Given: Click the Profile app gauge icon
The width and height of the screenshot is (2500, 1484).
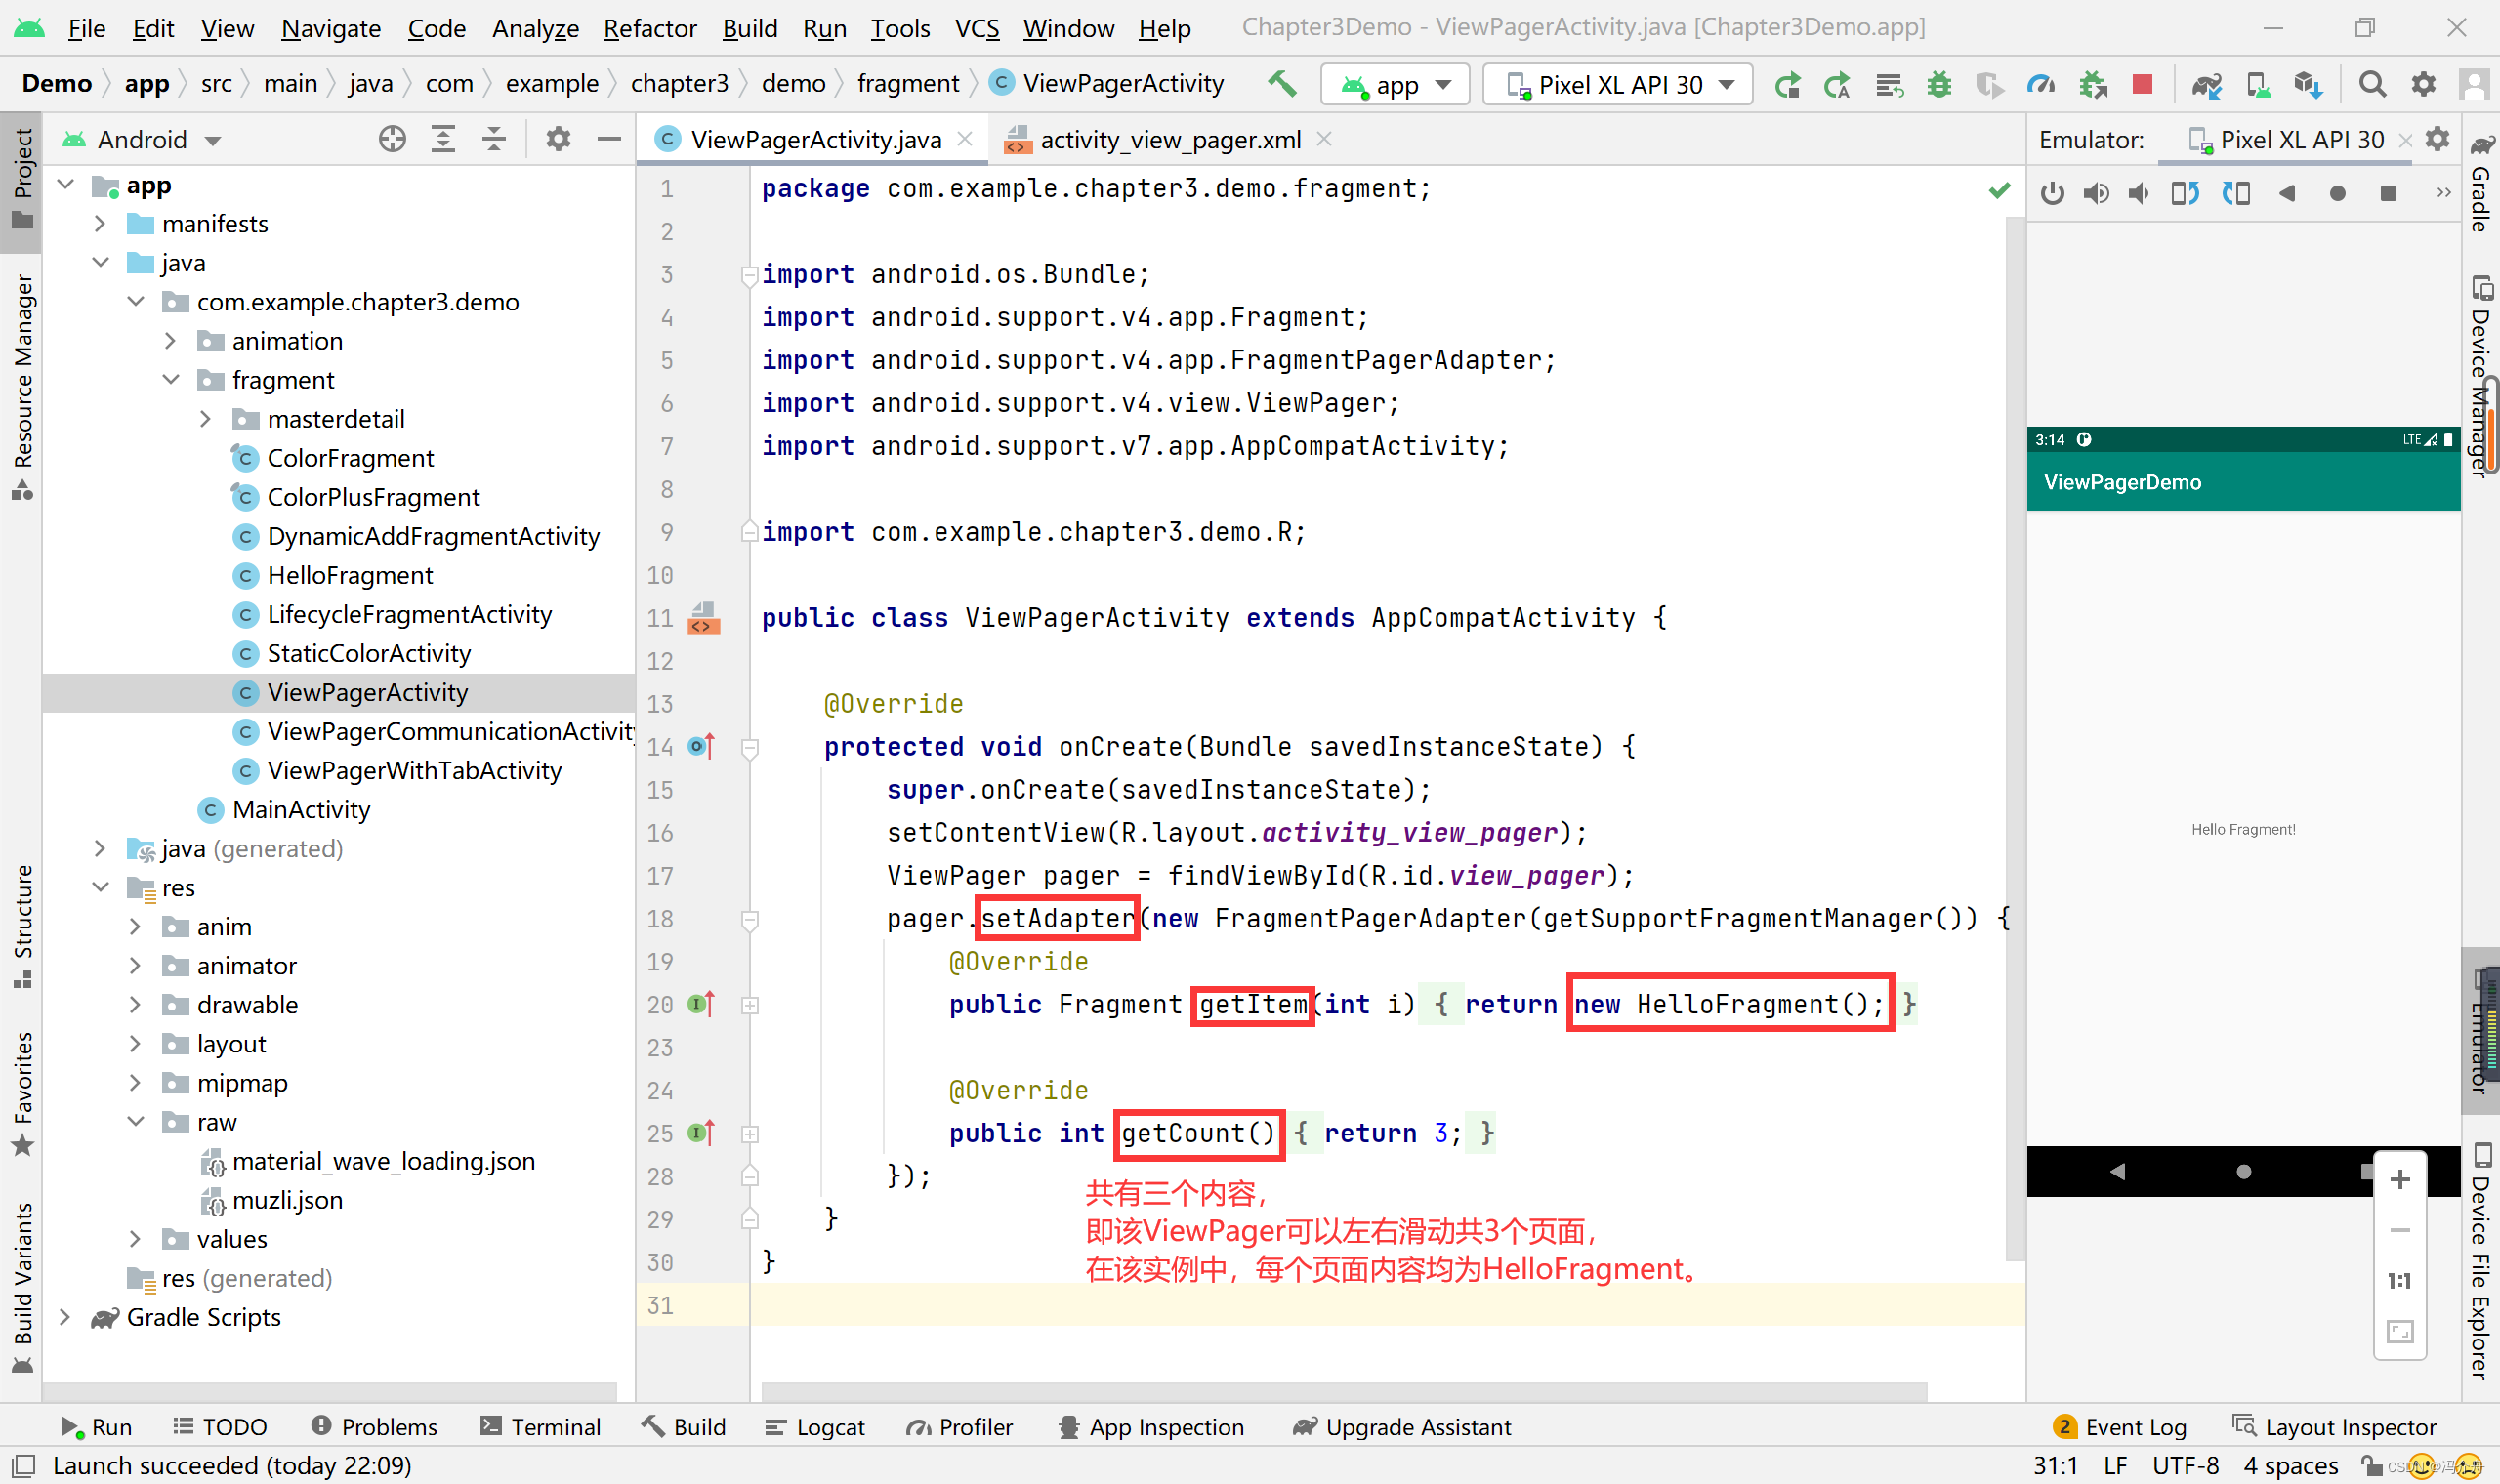Looking at the screenshot, I should click(x=2040, y=84).
